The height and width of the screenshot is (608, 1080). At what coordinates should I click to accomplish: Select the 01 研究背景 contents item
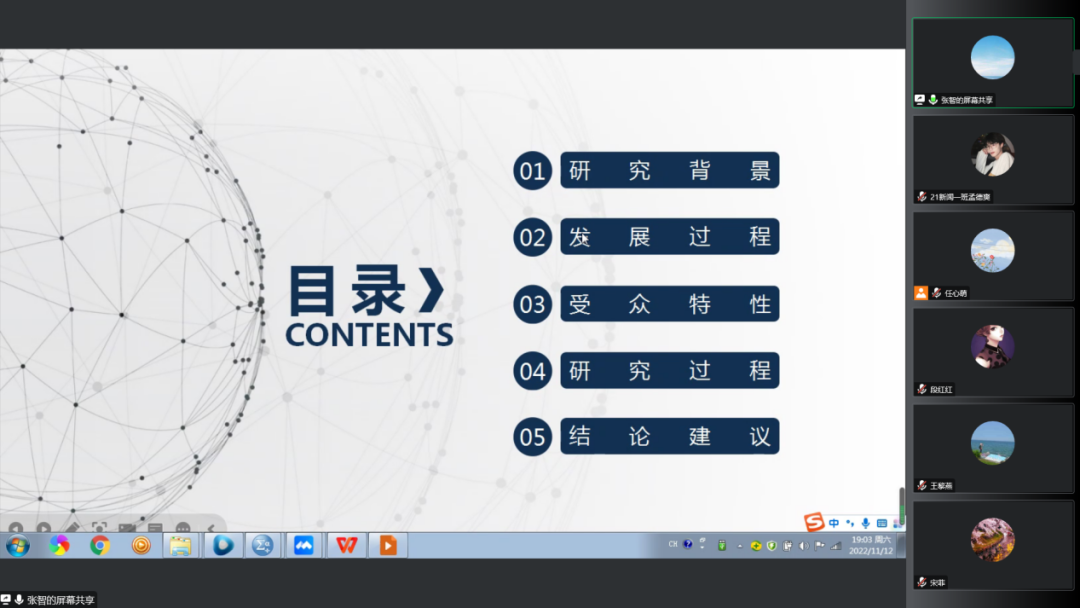point(669,171)
